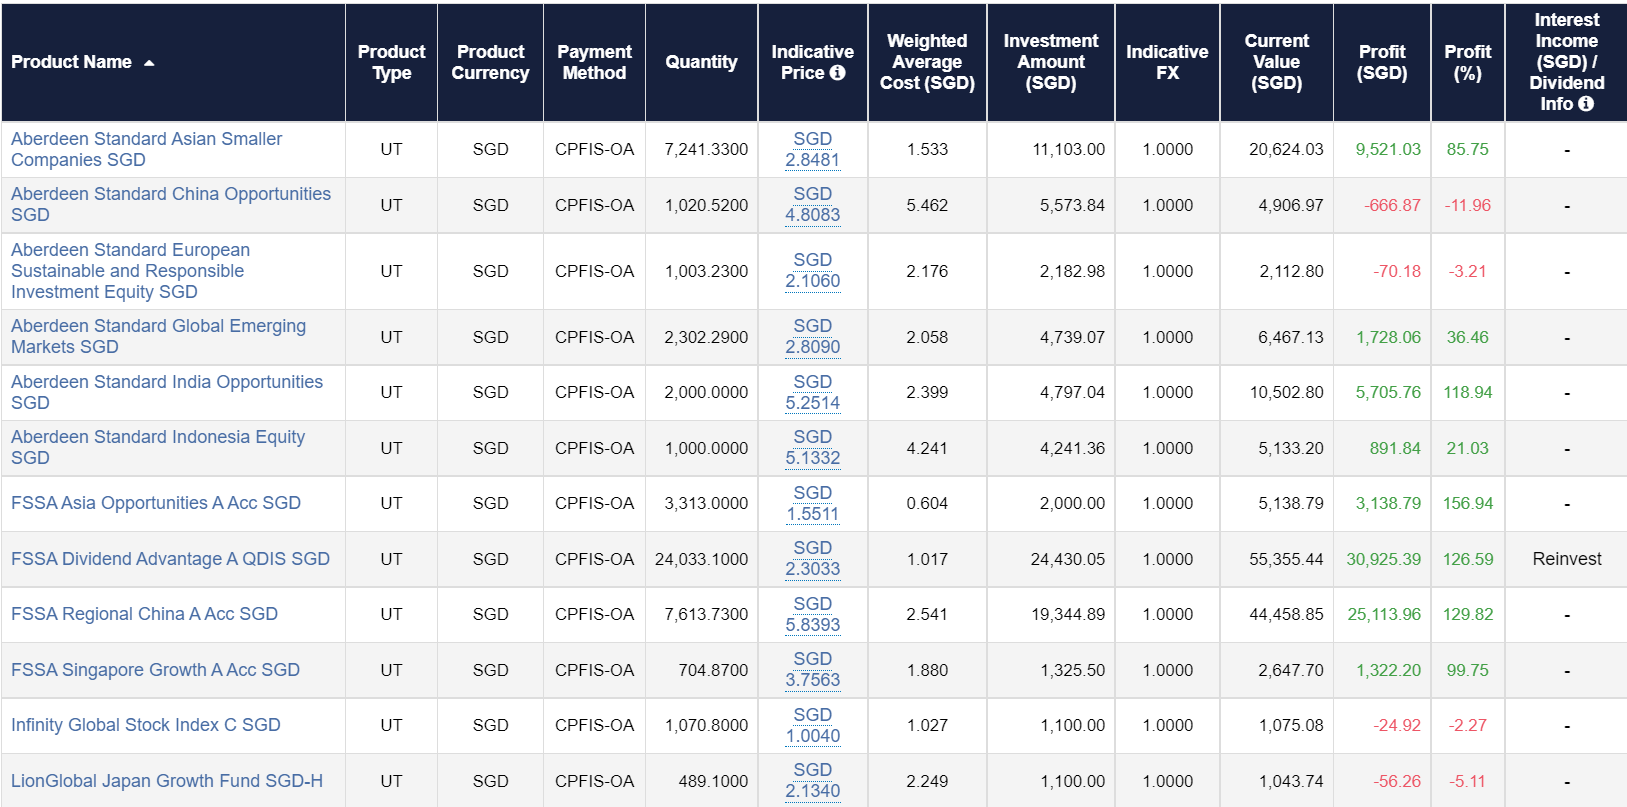Open Aberdeen Standard Global Emerging Markets SGD

point(158,336)
